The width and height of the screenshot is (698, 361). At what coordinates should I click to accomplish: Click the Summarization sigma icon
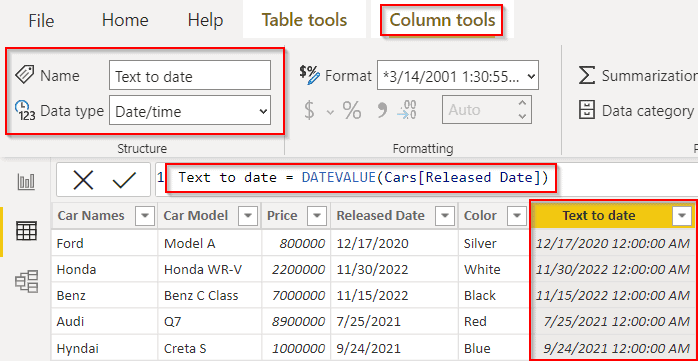[x=587, y=76]
